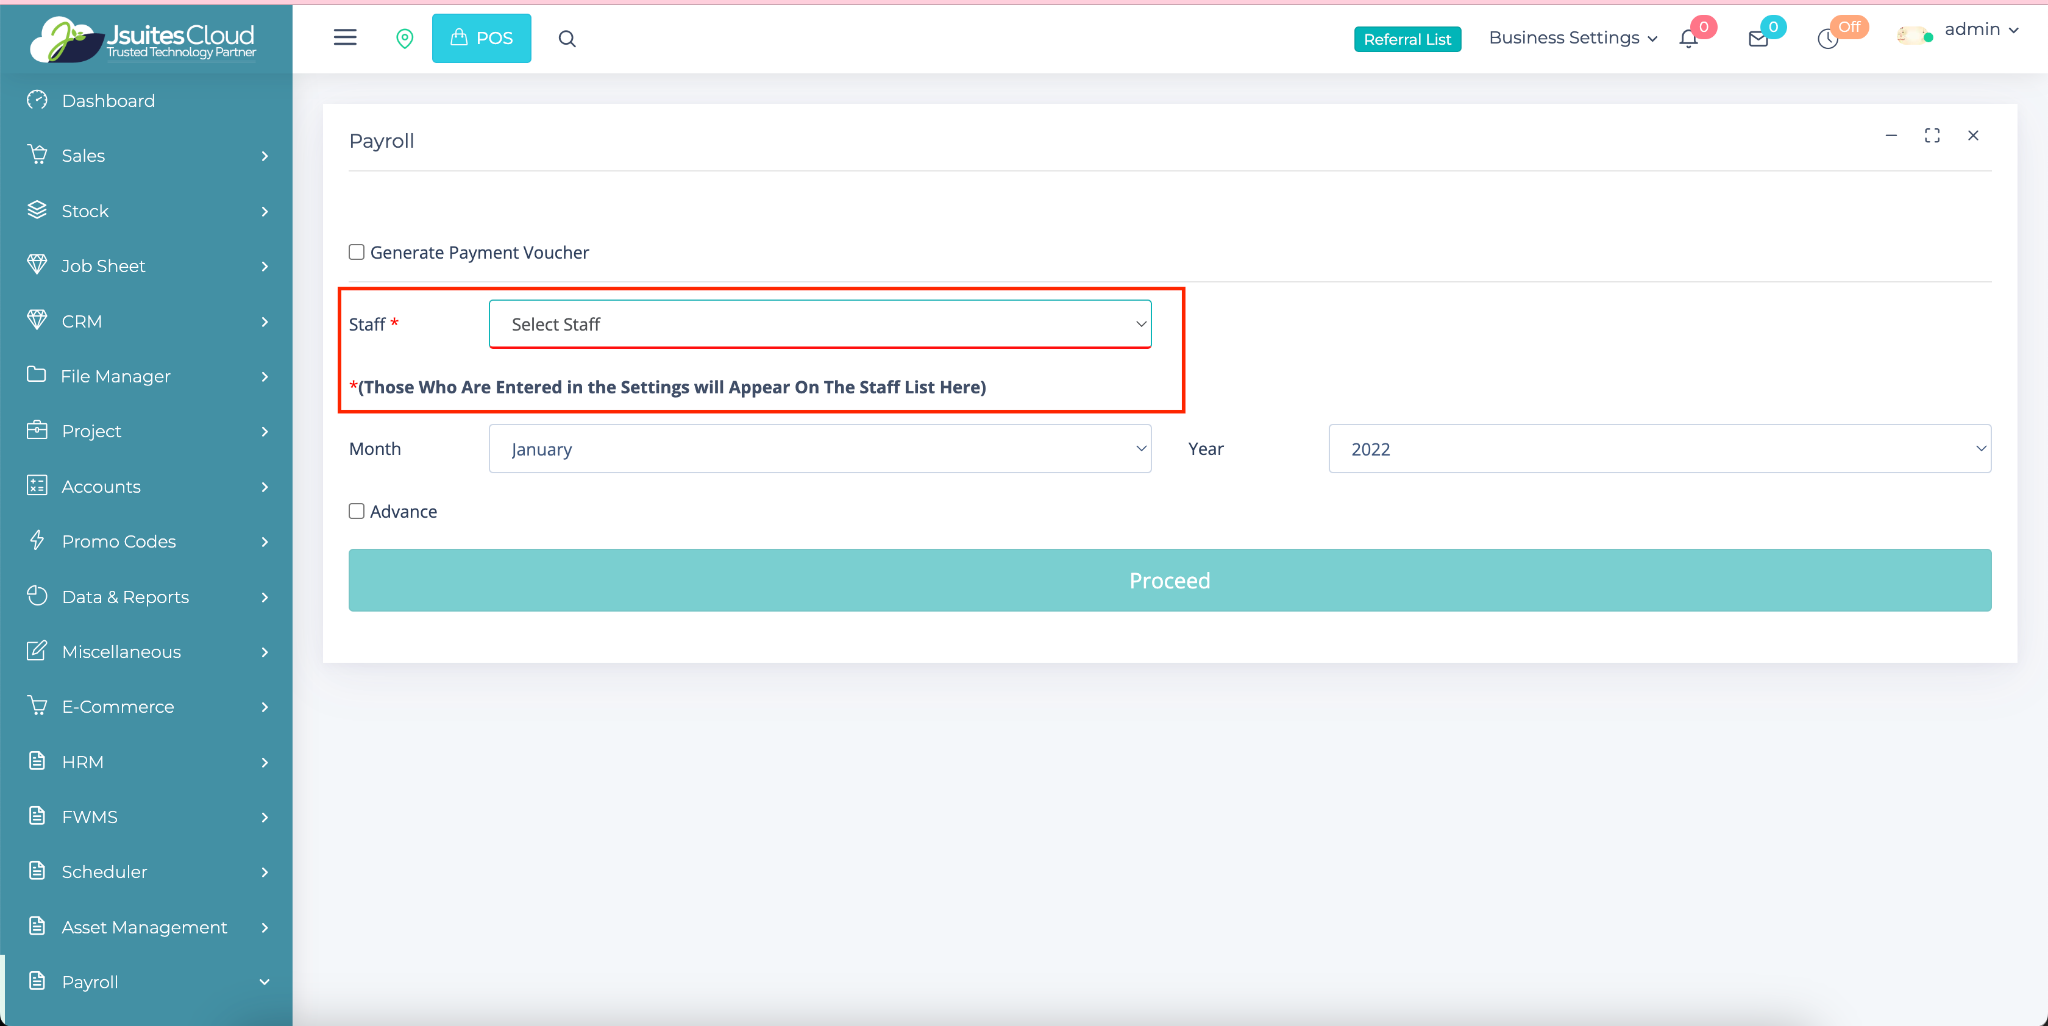Click the Proceed button

1169,580
